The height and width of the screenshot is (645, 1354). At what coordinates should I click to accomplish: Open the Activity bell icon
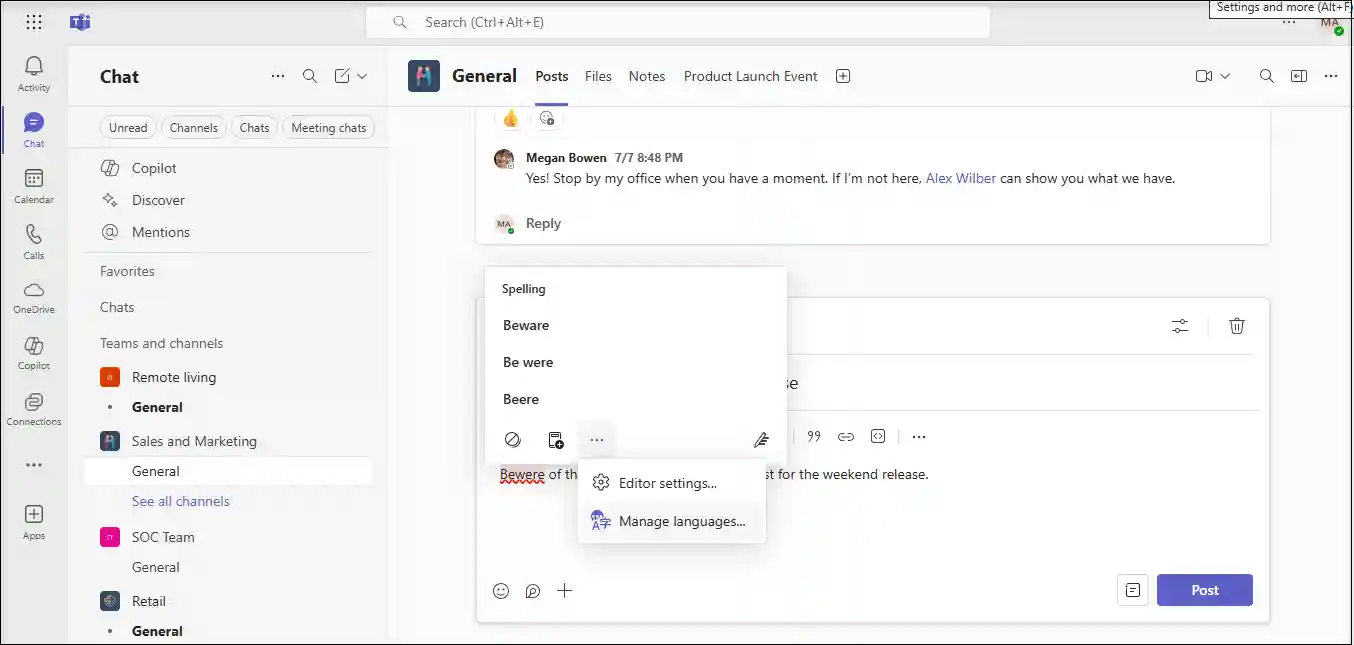(x=34, y=73)
